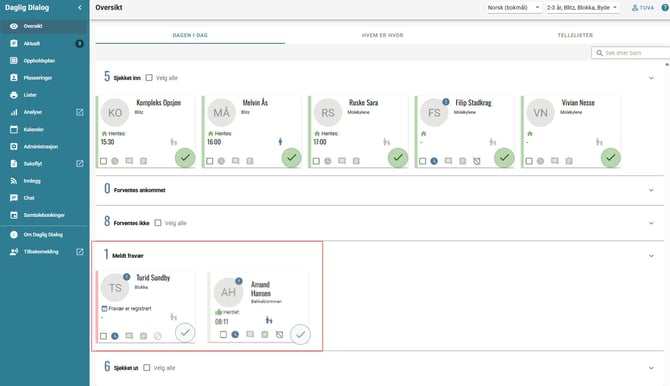
Task: Open the TUVA user profile
Action: (x=643, y=8)
